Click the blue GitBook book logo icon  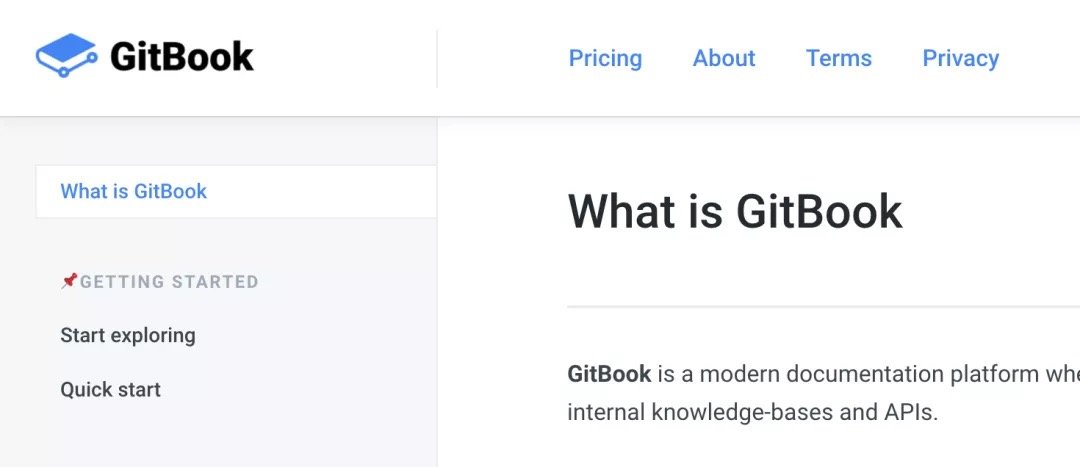66,55
